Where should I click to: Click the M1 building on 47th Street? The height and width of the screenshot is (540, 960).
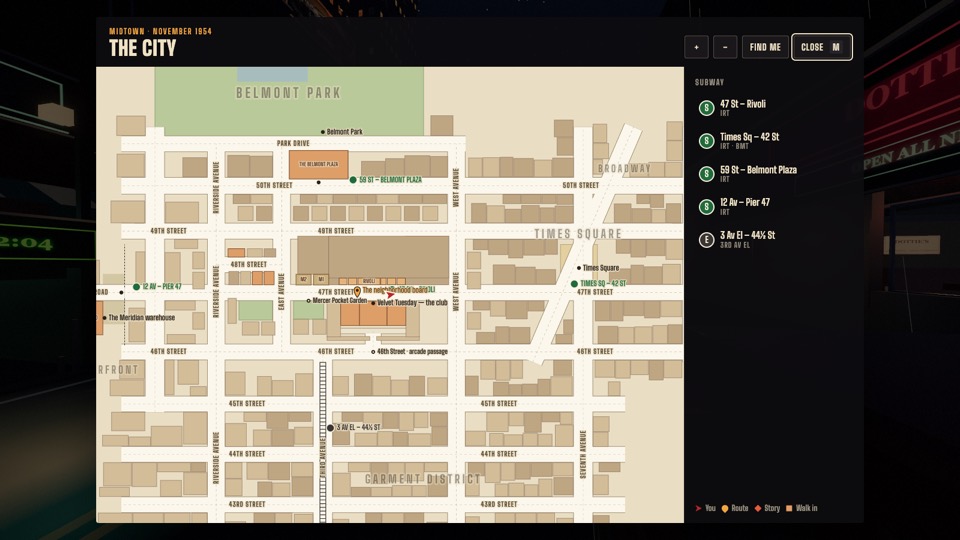321,279
